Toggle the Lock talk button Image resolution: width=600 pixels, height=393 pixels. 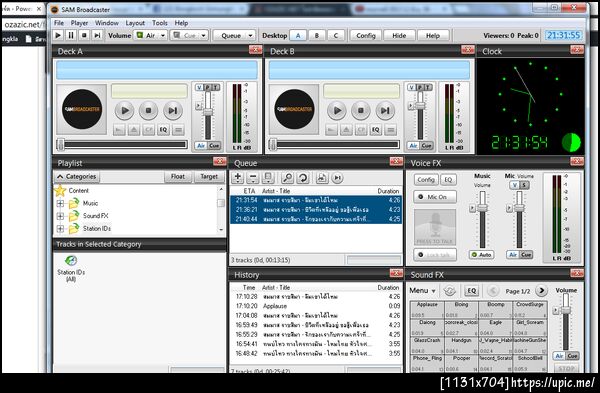(x=435, y=254)
